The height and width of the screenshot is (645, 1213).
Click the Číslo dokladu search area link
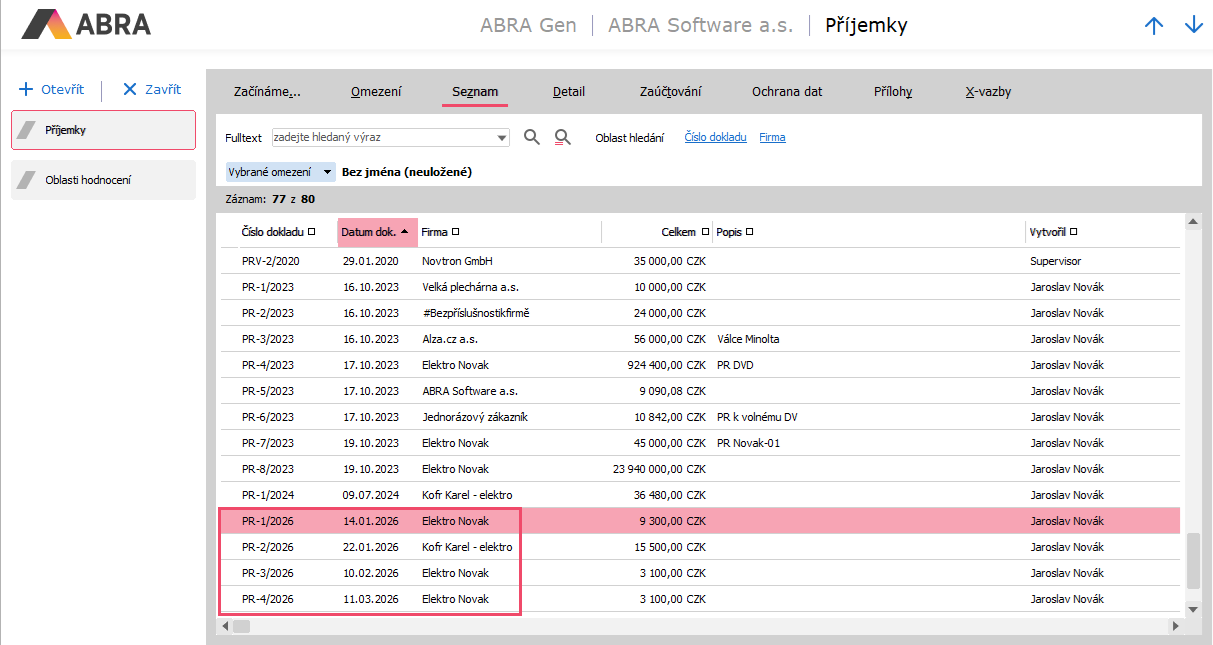715,138
